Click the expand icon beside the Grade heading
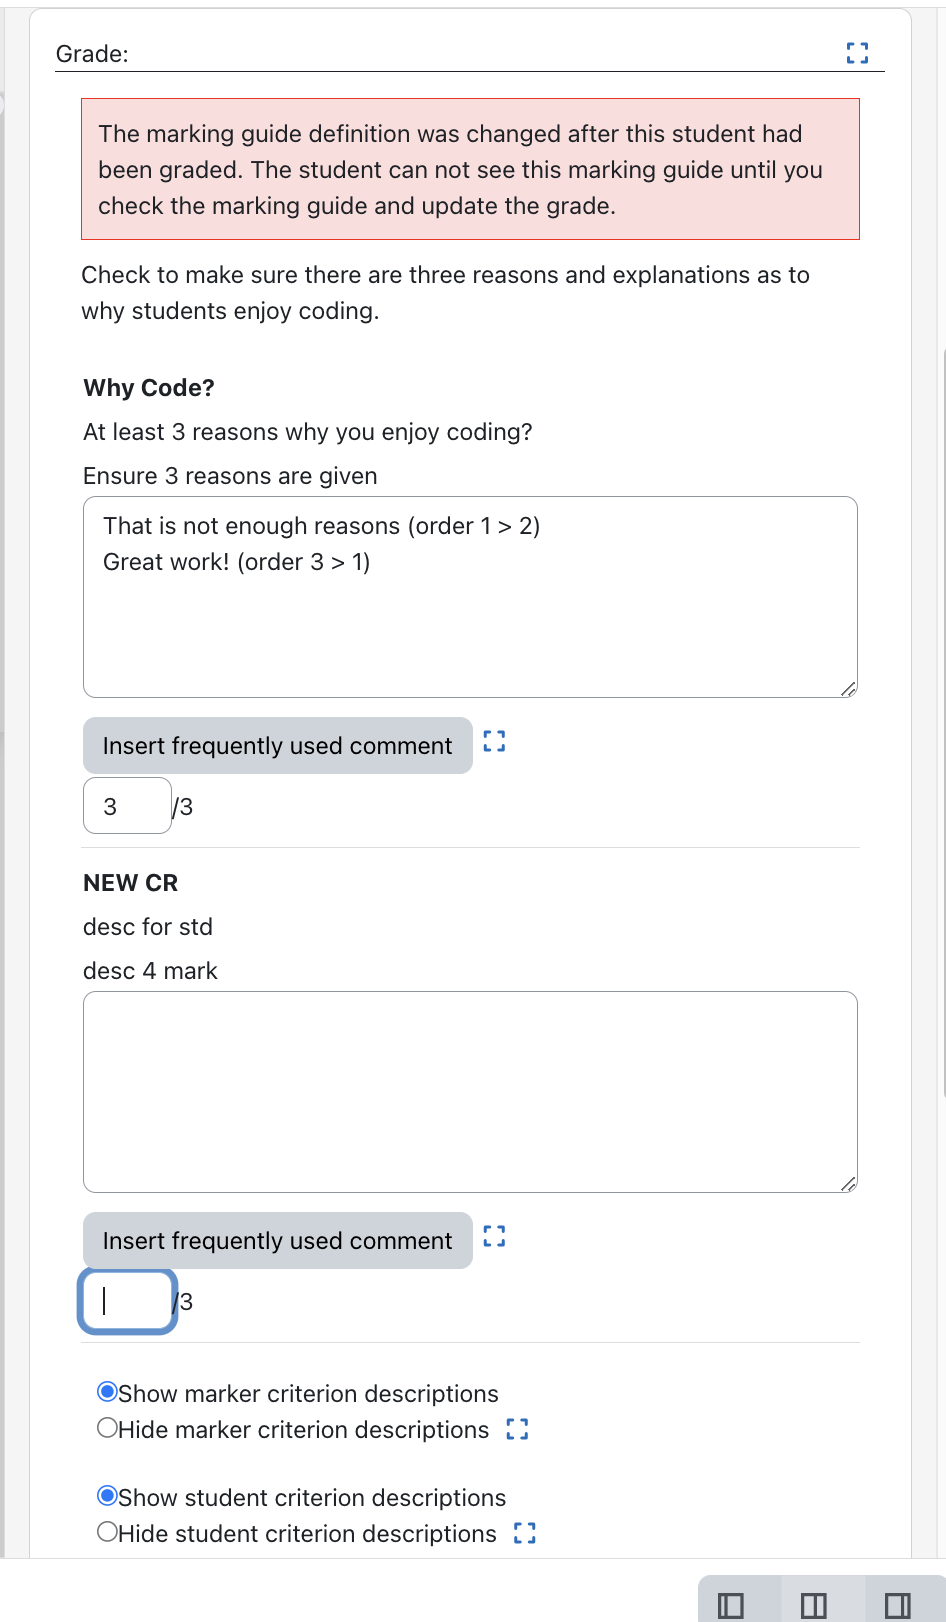 (857, 53)
